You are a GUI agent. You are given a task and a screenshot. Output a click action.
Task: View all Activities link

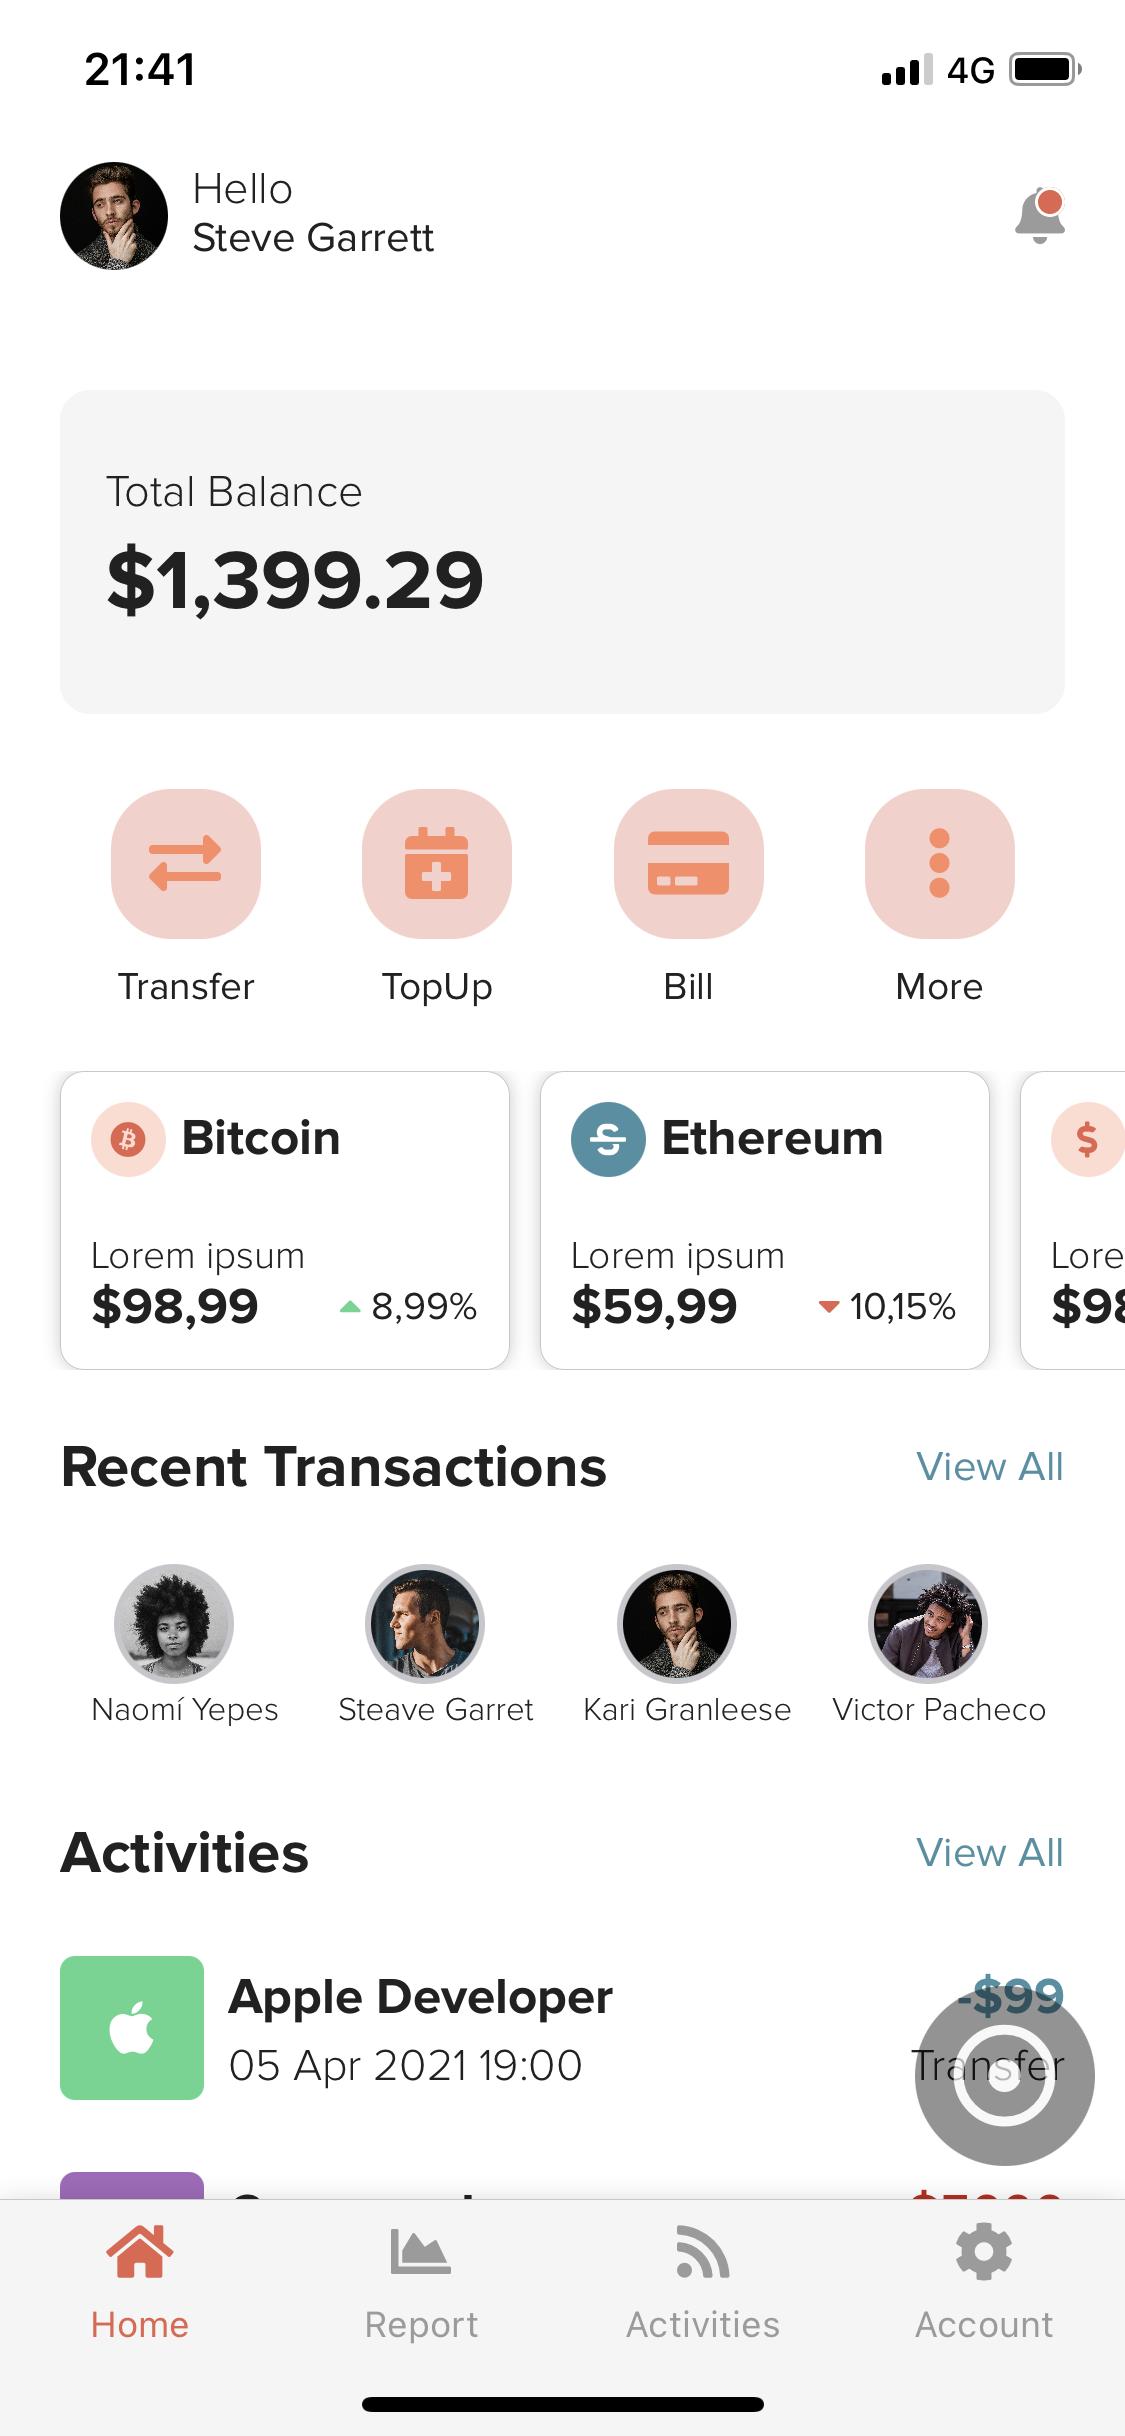click(990, 1853)
